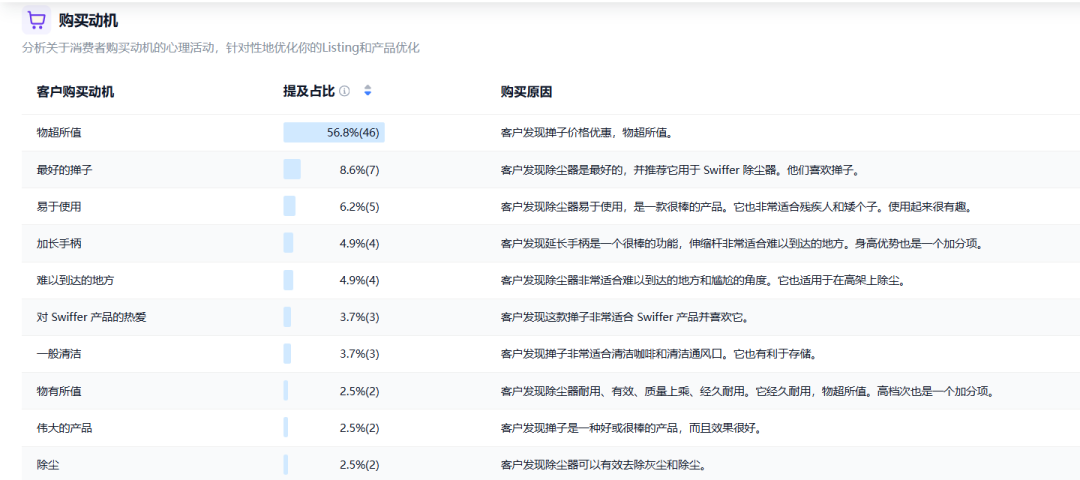Click the 56.8%(46) percentage bar

tap(334, 132)
